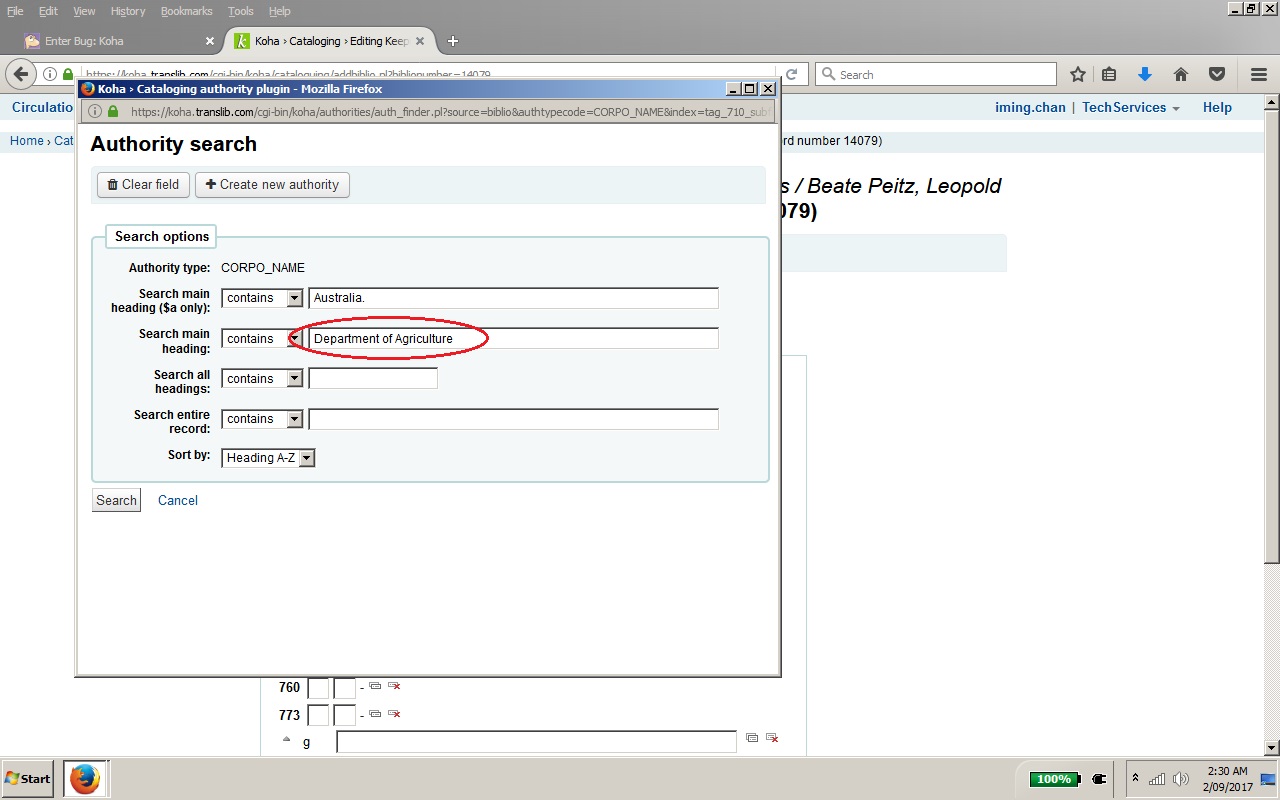Image resolution: width=1280 pixels, height=800 pixels.
Task: Click the bookmark star icon in Firefox toolbar
Action: point(1077,74)
